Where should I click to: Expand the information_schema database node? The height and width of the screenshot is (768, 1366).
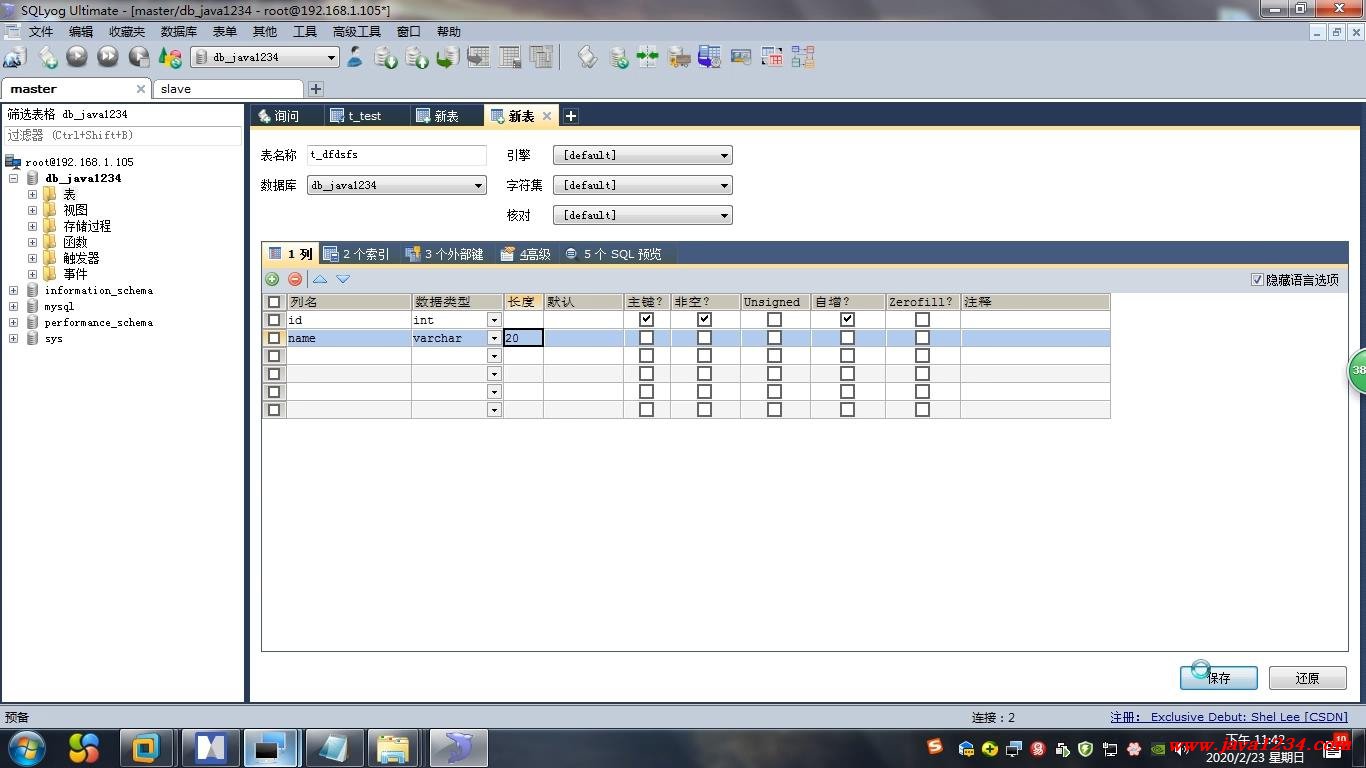click(13, 291)
